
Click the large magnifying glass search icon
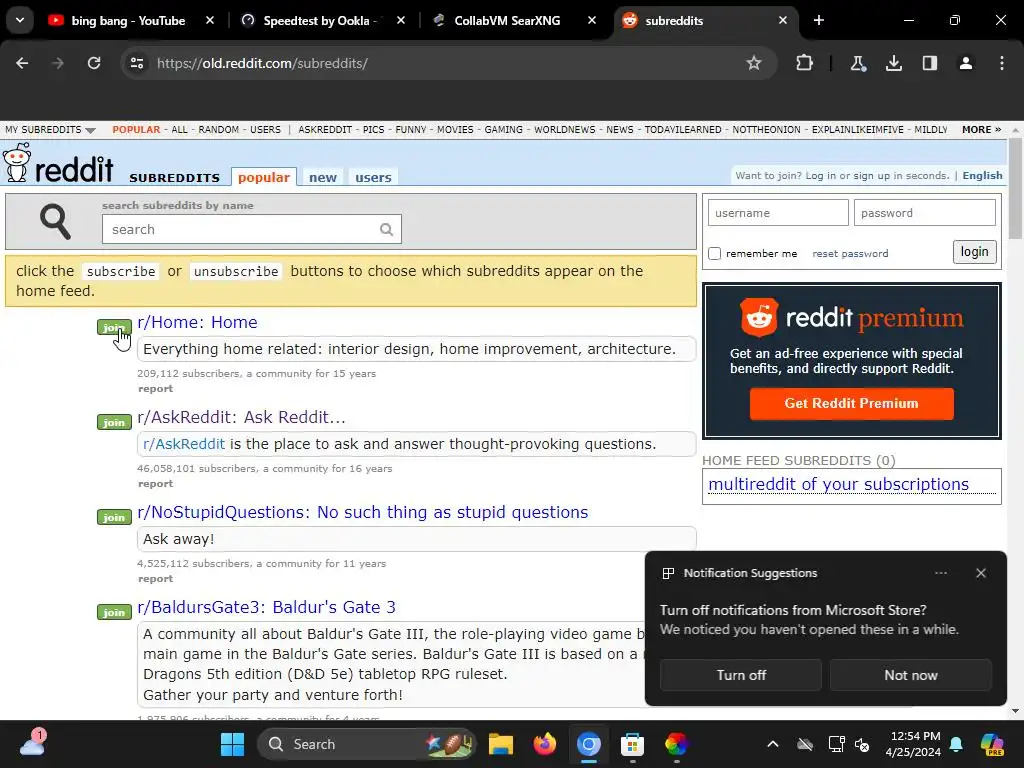tap(55, 222)
